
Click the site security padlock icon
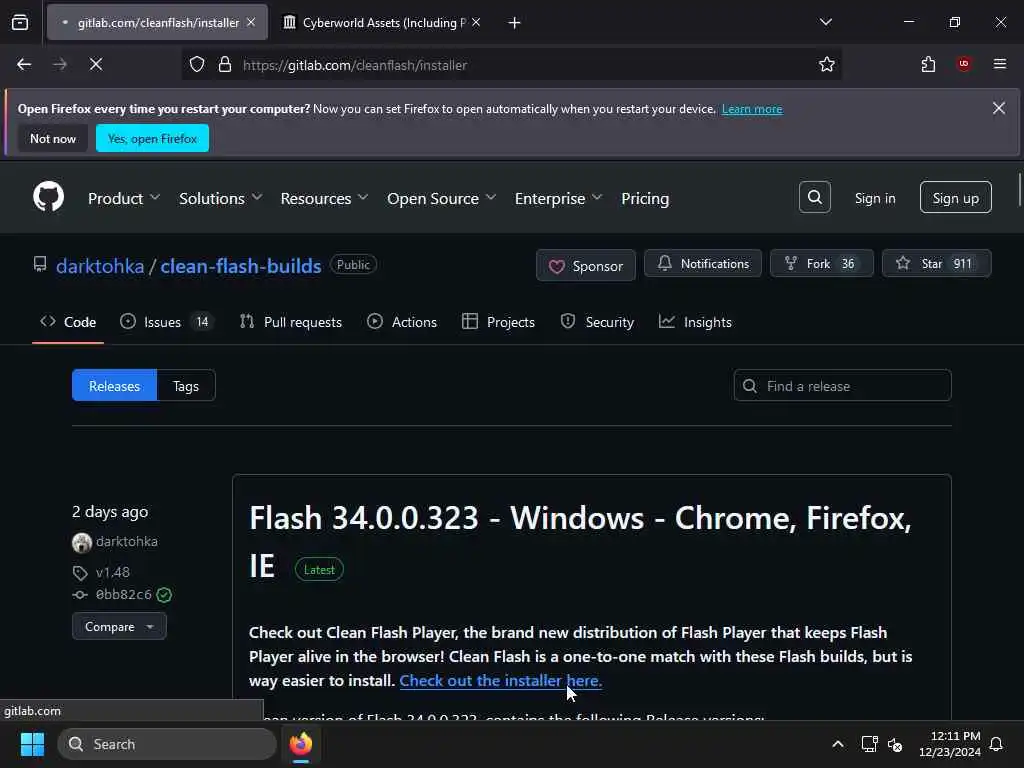pos(225,64)
